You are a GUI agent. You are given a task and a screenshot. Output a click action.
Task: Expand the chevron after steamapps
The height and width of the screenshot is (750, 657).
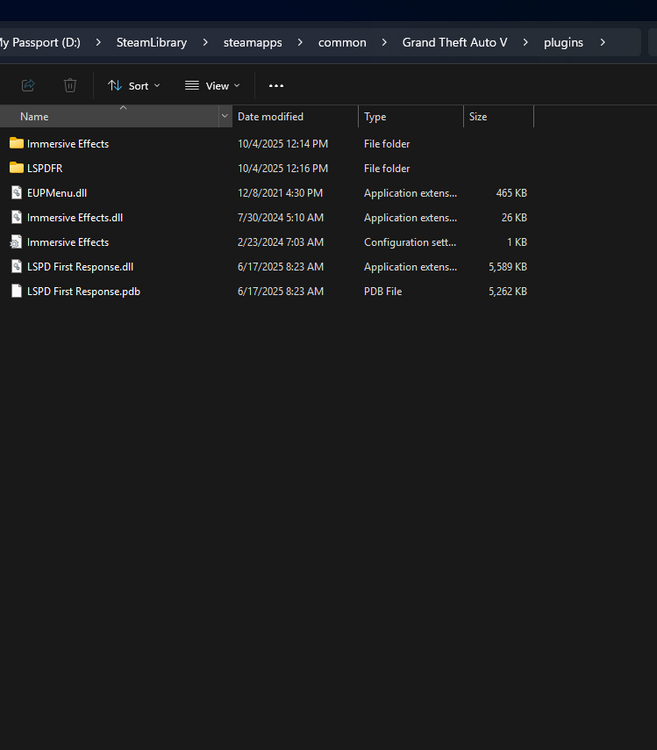[300, 43]
